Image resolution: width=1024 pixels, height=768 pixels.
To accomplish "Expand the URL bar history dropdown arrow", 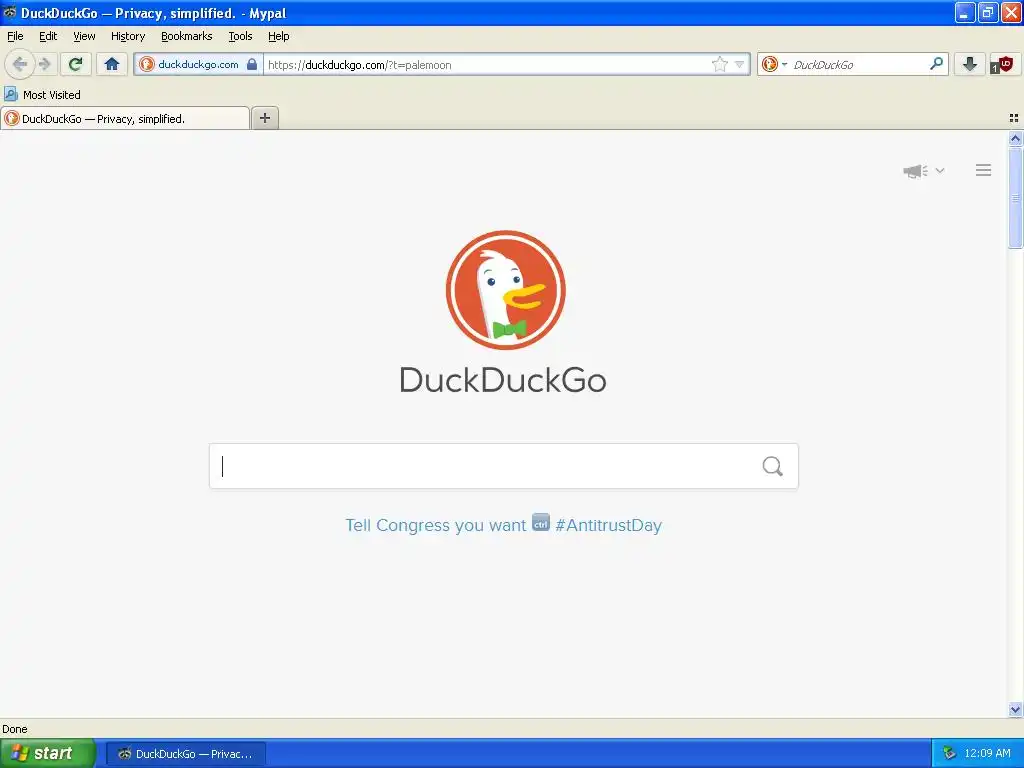I will pos(739,64).
